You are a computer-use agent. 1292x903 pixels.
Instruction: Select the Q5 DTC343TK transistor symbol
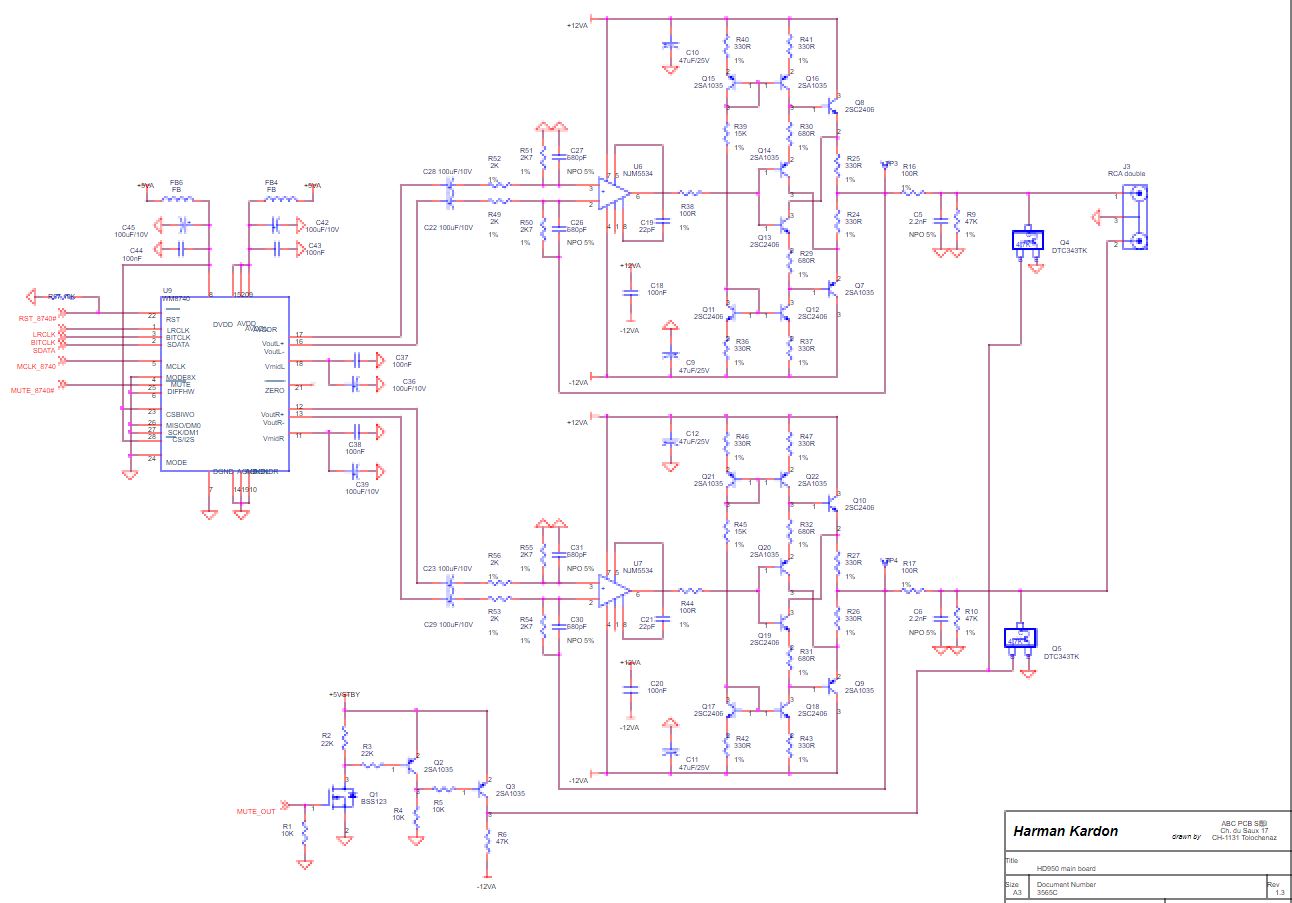pyautogui.click(x=1020, y=638)
